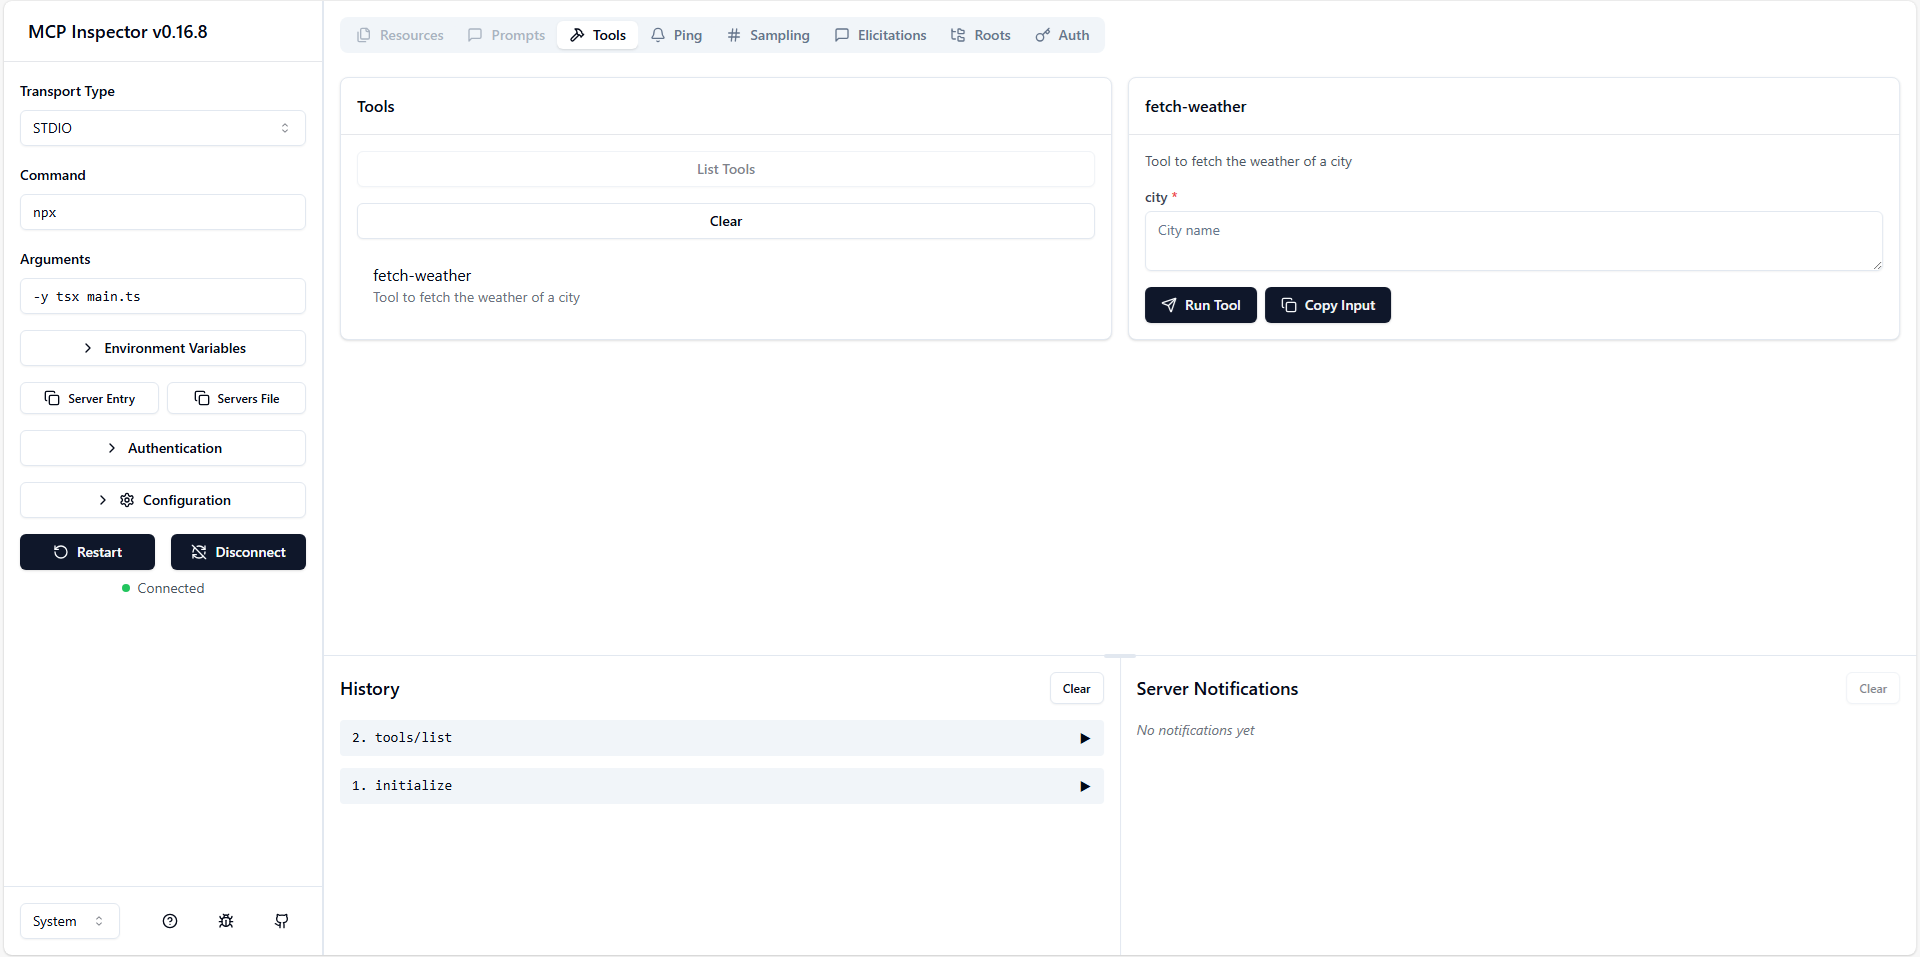Click the Copy Input button
1920x957 pixels.
click(x=1328, y=305)
